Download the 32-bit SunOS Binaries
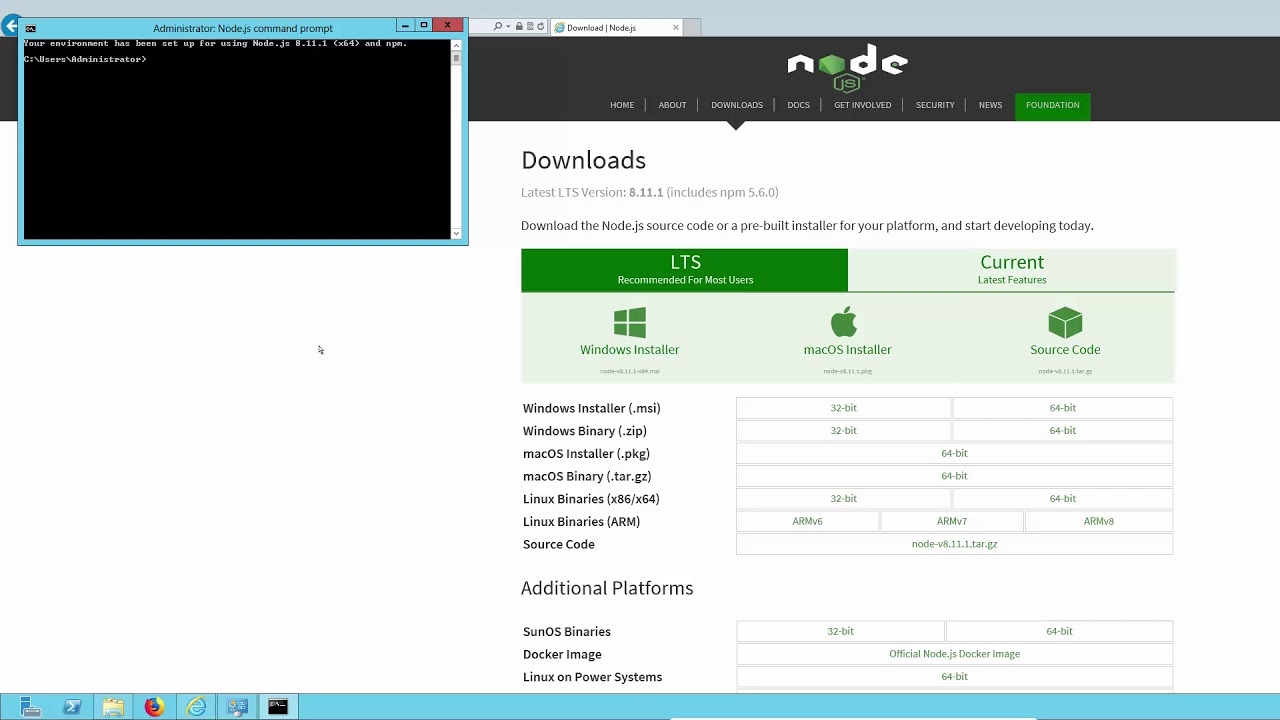Screen dimensions: 1280x720 click(x=840, y=631)
